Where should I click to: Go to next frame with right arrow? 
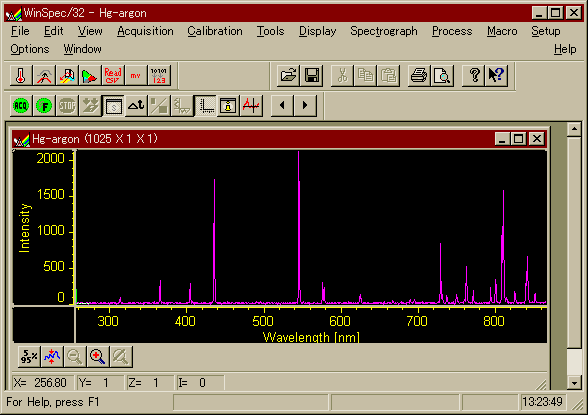point(305,106)
